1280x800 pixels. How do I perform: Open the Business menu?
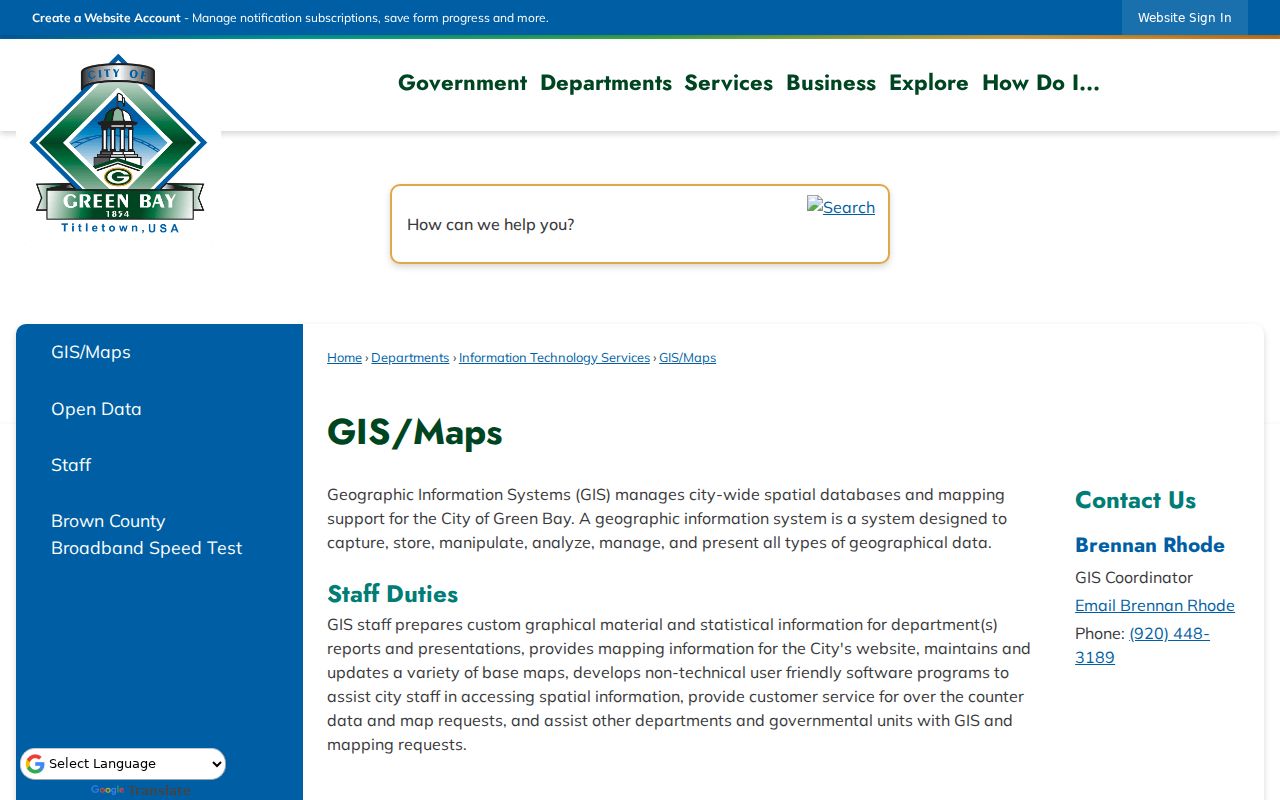831,83
